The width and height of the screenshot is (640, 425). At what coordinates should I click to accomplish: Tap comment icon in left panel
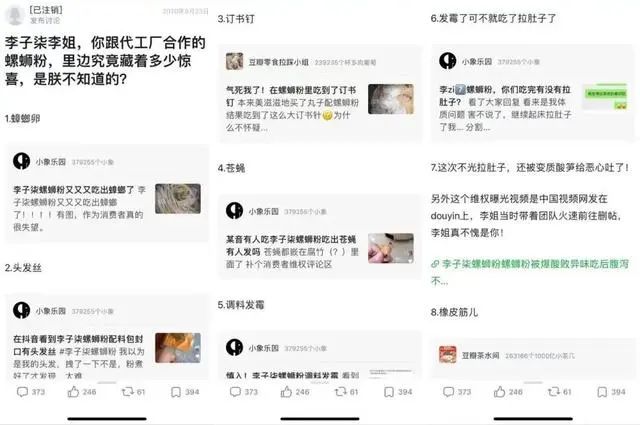click(x=22, y=392)
